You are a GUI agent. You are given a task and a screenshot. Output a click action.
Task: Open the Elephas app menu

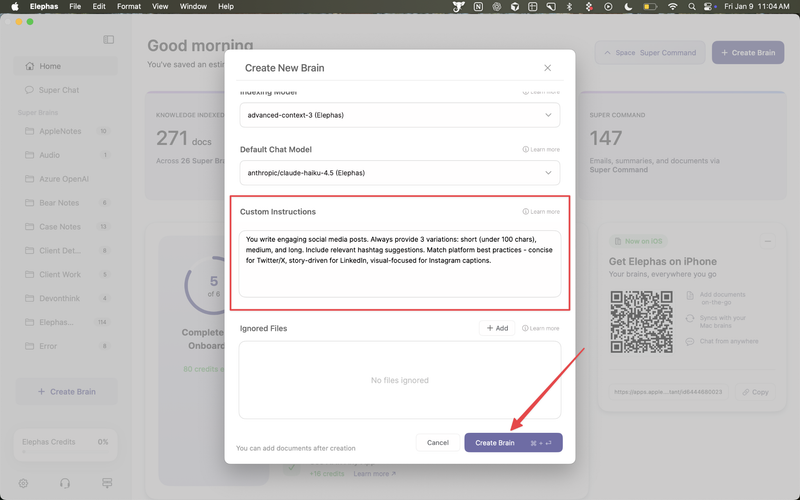coord(44,7)
